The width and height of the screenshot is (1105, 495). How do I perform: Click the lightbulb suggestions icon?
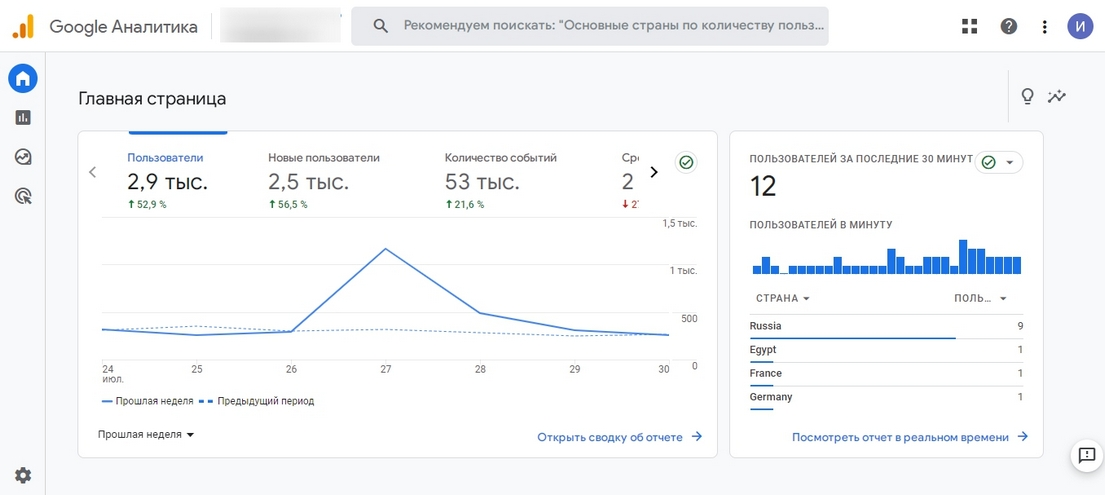tap(1026, 96)
